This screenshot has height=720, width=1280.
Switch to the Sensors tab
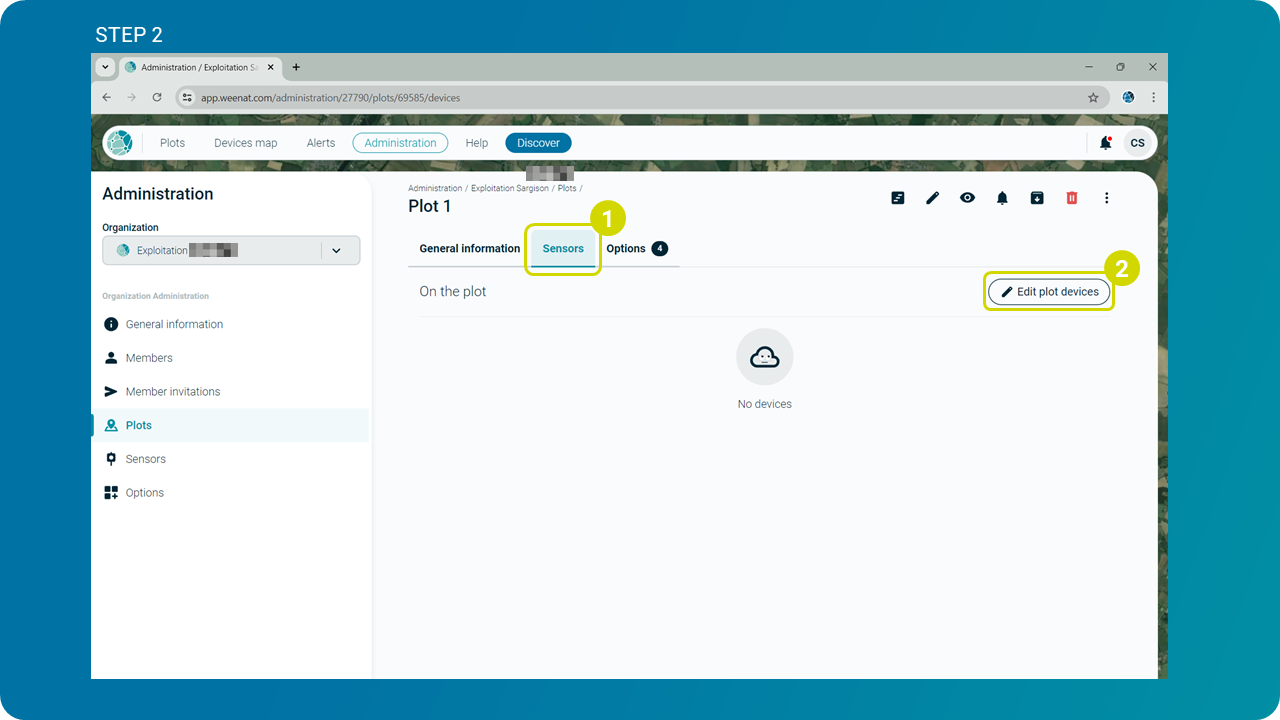(x=563, y=248)
